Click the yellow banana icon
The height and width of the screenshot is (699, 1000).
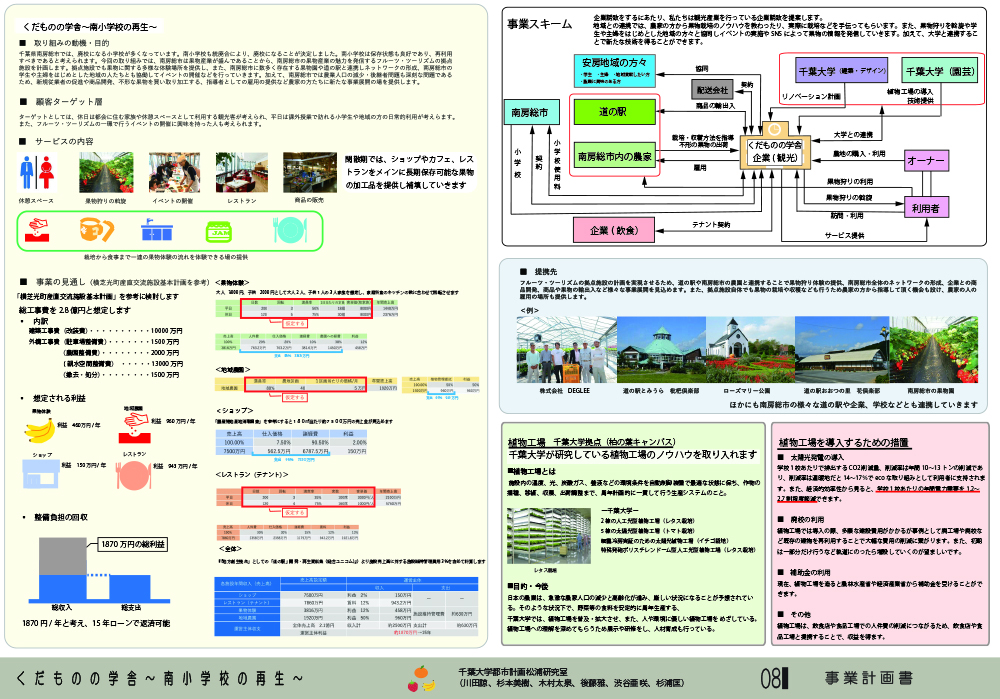tap(39, 430)
